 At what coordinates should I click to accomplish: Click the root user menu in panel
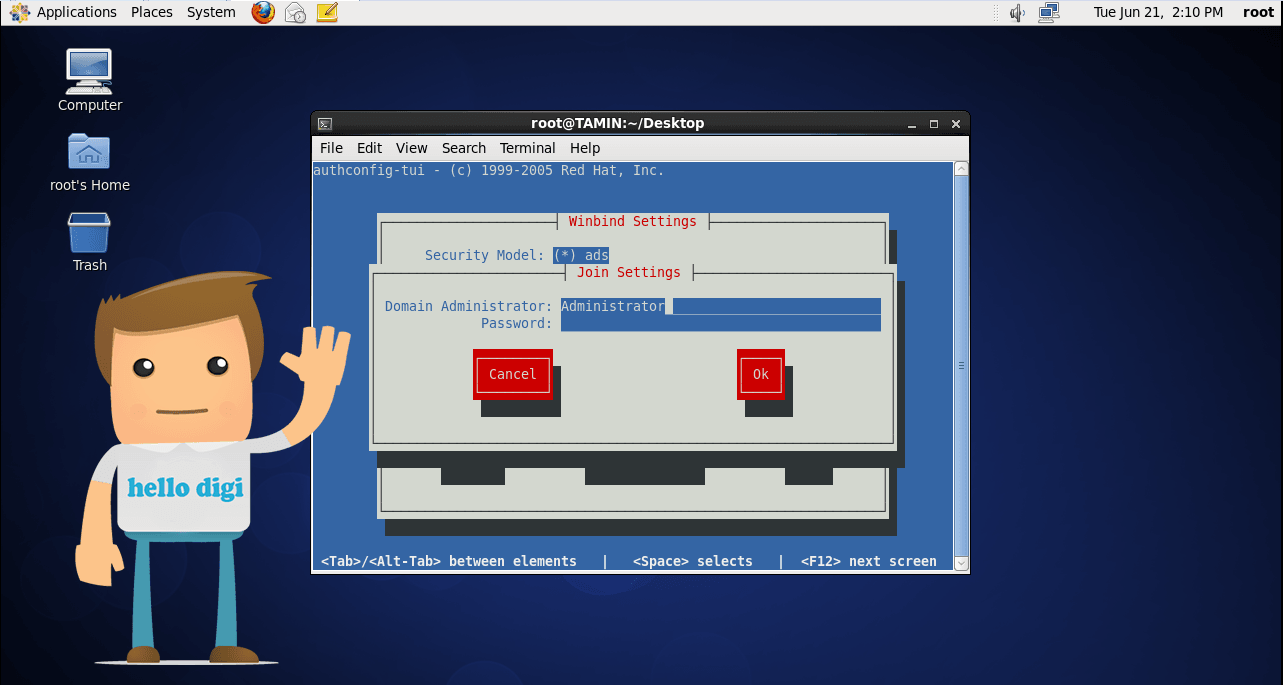pos(1258,12)
